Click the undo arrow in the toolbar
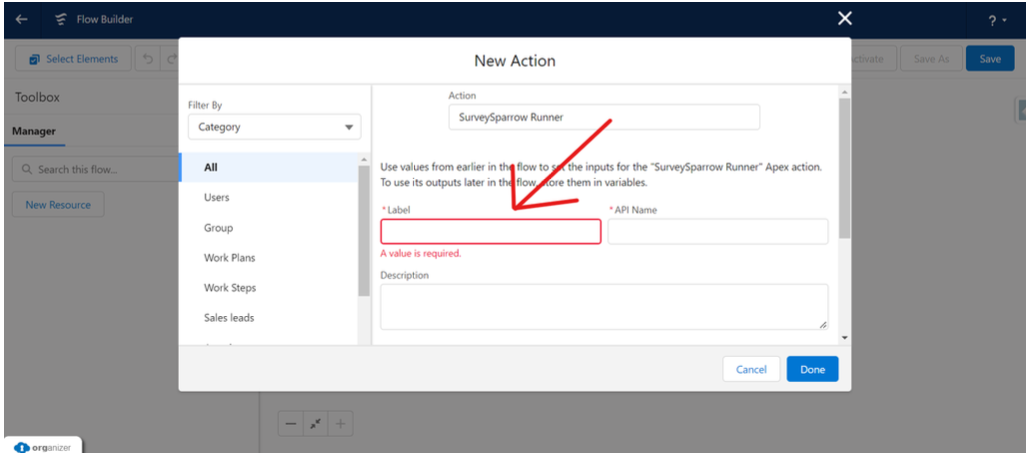1026x456 pixels. coord(149,59)
